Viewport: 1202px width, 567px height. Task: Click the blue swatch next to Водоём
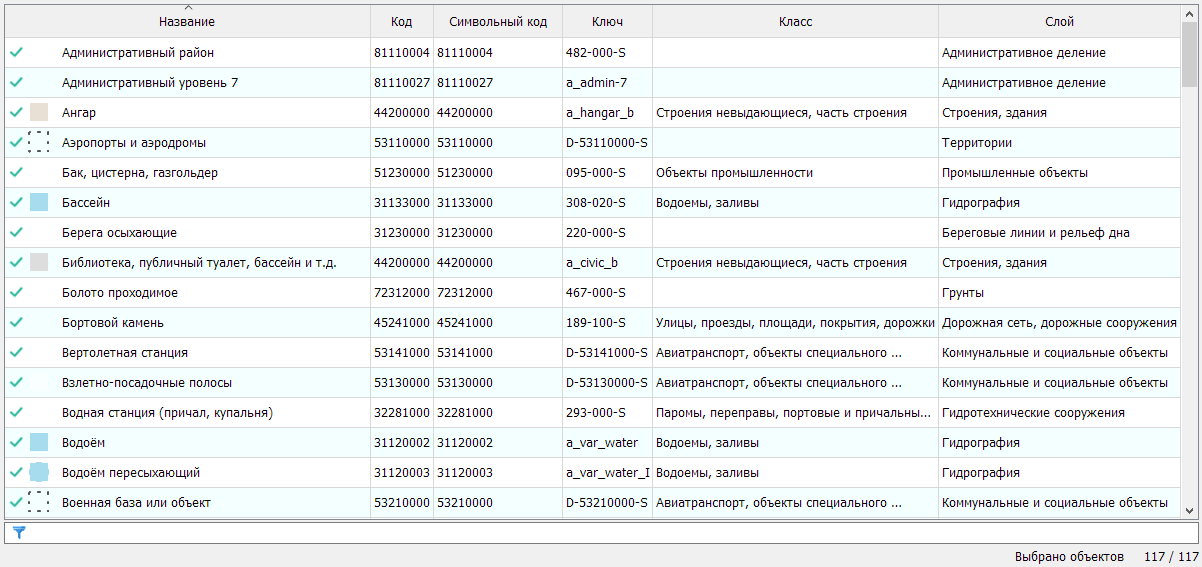point(39,443)
